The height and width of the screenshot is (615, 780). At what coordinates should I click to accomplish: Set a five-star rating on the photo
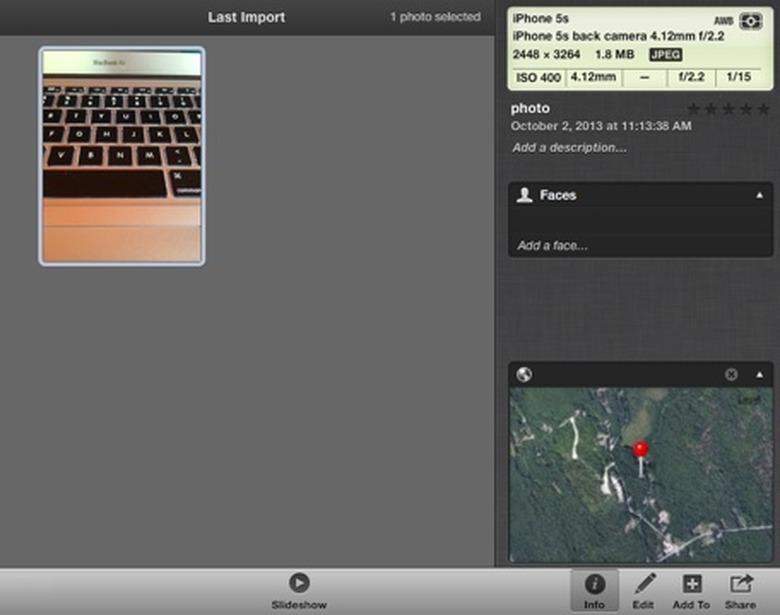(762, 108)
